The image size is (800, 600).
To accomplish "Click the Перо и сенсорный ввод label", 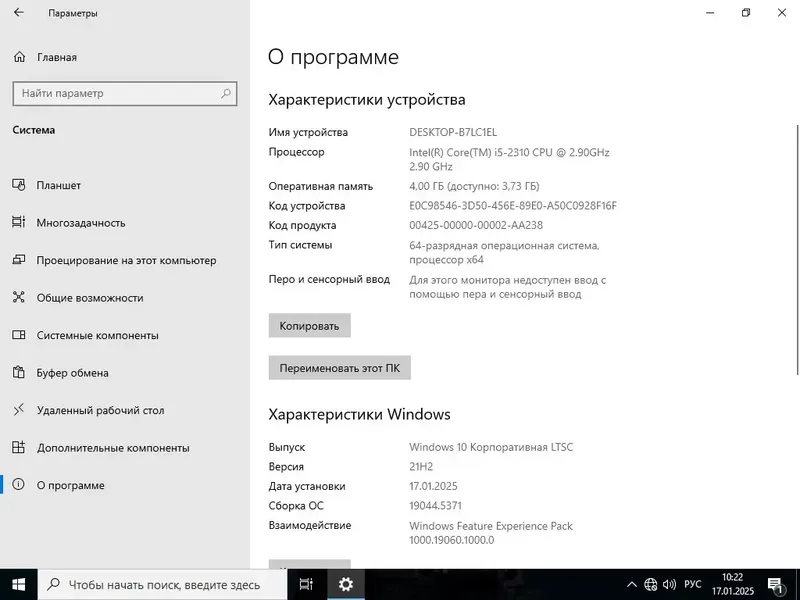I will tap(329, 279).
